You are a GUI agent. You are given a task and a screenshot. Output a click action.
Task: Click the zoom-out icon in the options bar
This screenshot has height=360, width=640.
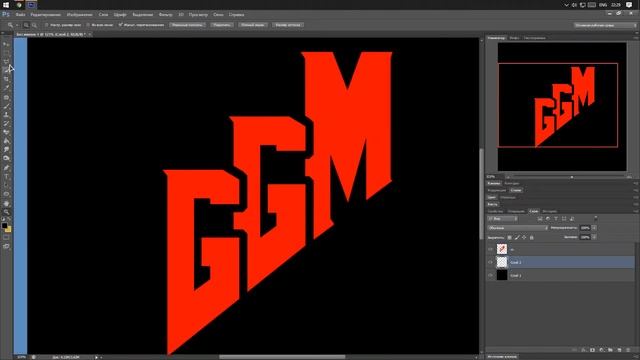34,25
